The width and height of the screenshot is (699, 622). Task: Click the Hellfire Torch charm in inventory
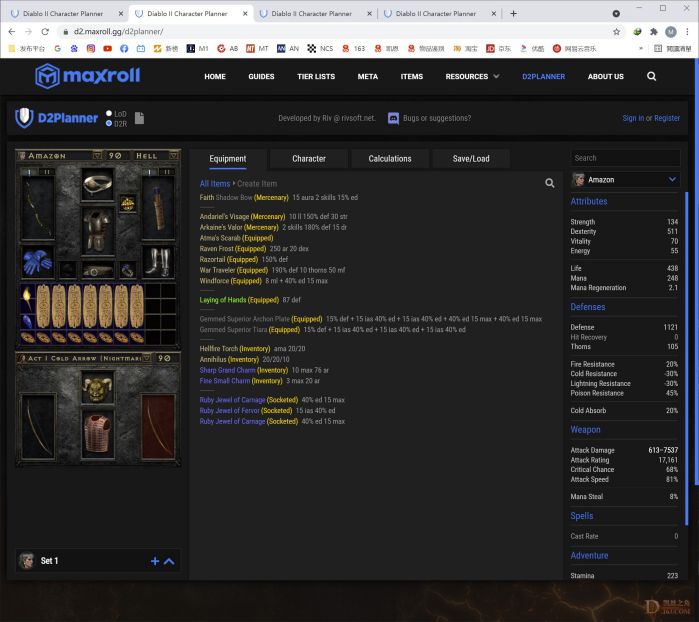pos(28,298)
